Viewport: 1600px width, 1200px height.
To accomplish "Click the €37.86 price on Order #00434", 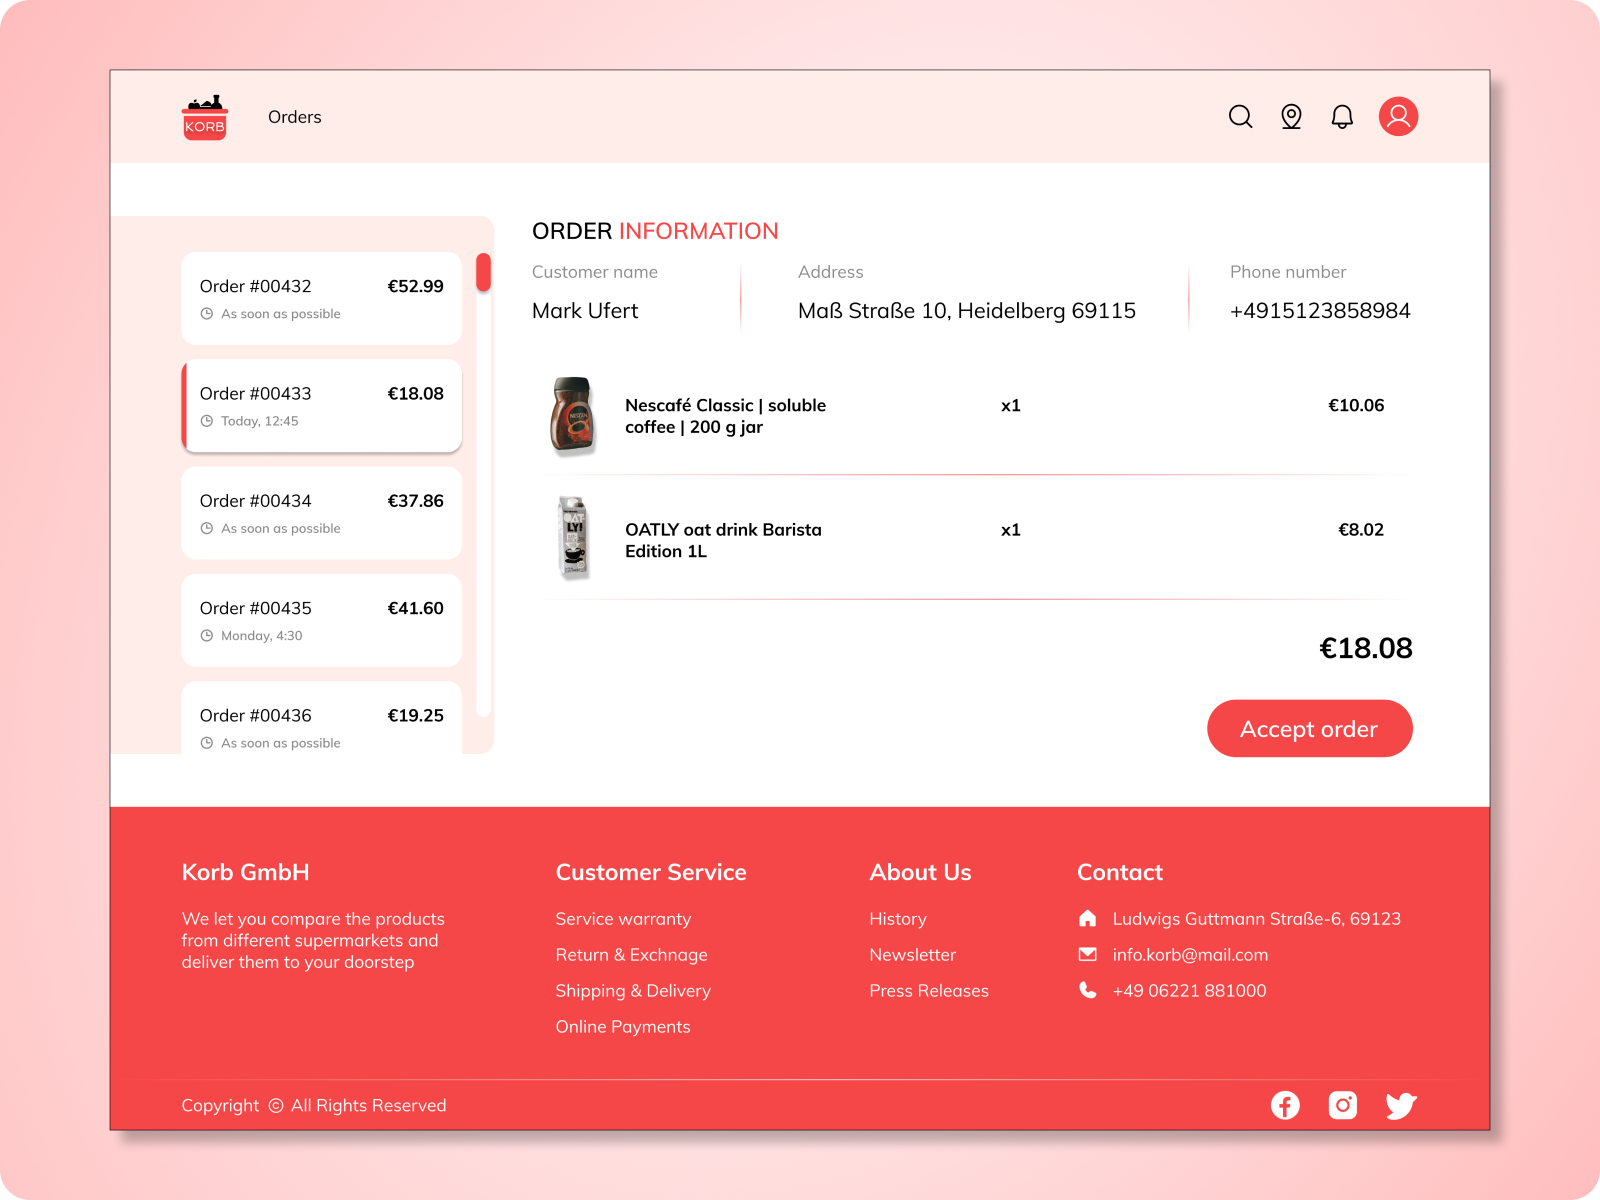I will [x=416, y=501].
